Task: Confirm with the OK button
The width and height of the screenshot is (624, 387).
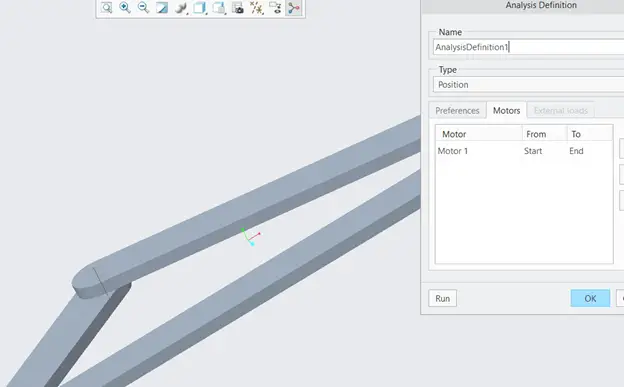Action: coord(590,298)
